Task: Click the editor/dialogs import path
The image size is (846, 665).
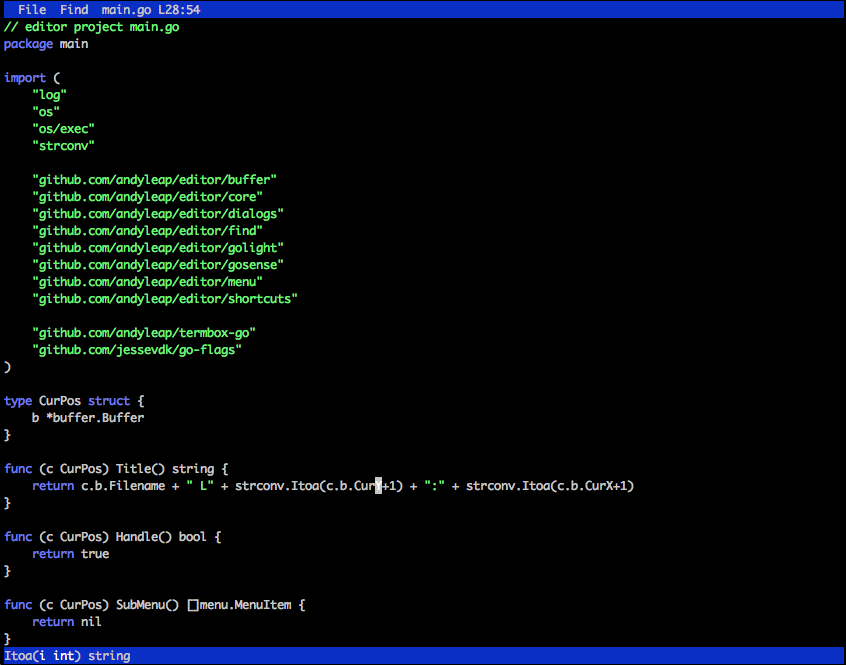Action: pyautogui.click(x=158, y=214)
